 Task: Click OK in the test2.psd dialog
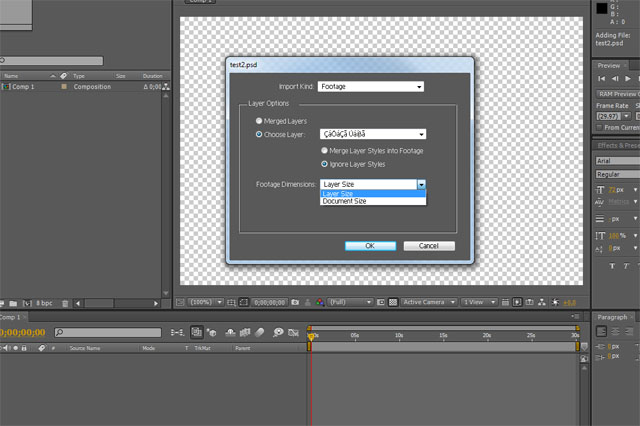tap(370, 246)
